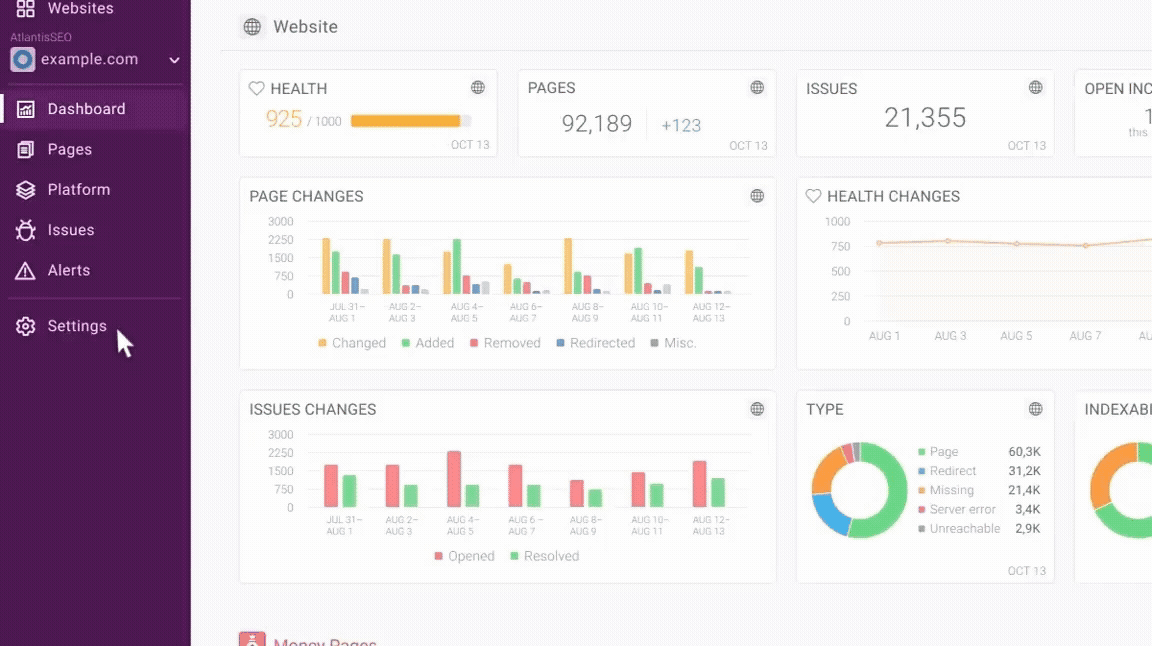Screen dimensions: 1152x646
Task: Click the 925 health score
Action: pos(284,119)
